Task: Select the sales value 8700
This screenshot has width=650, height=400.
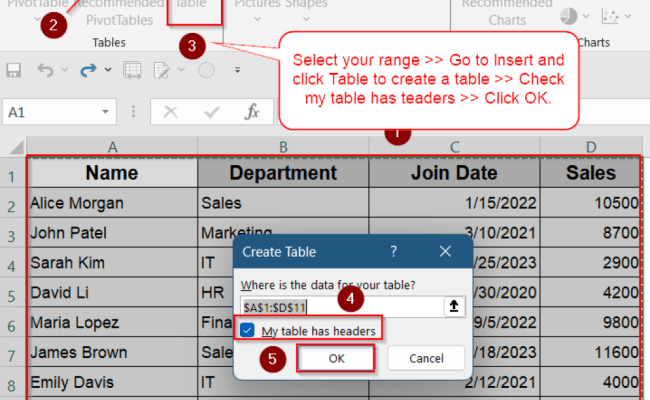Action: (590, 233)
